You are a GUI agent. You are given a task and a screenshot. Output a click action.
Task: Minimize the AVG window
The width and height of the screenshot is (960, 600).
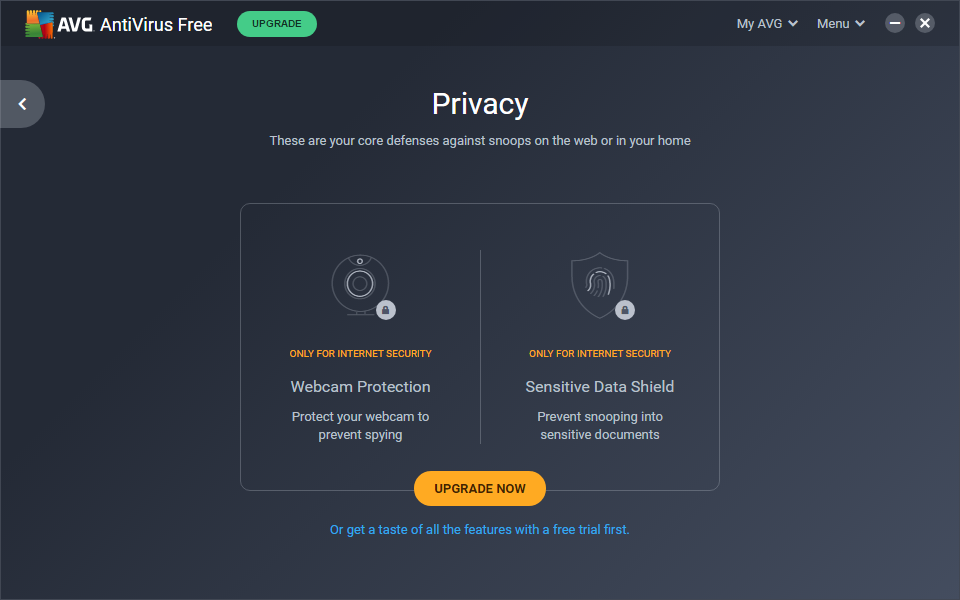(x=895, y=23)
